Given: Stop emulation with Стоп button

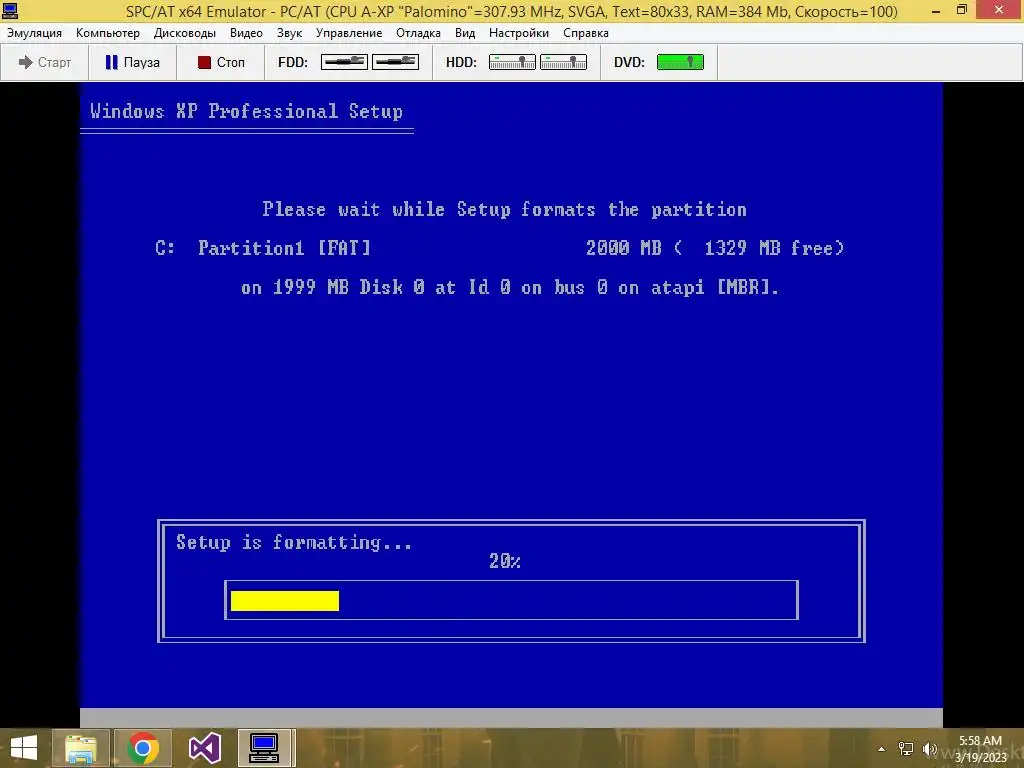Looking at the screenshot, I should 221,62.
